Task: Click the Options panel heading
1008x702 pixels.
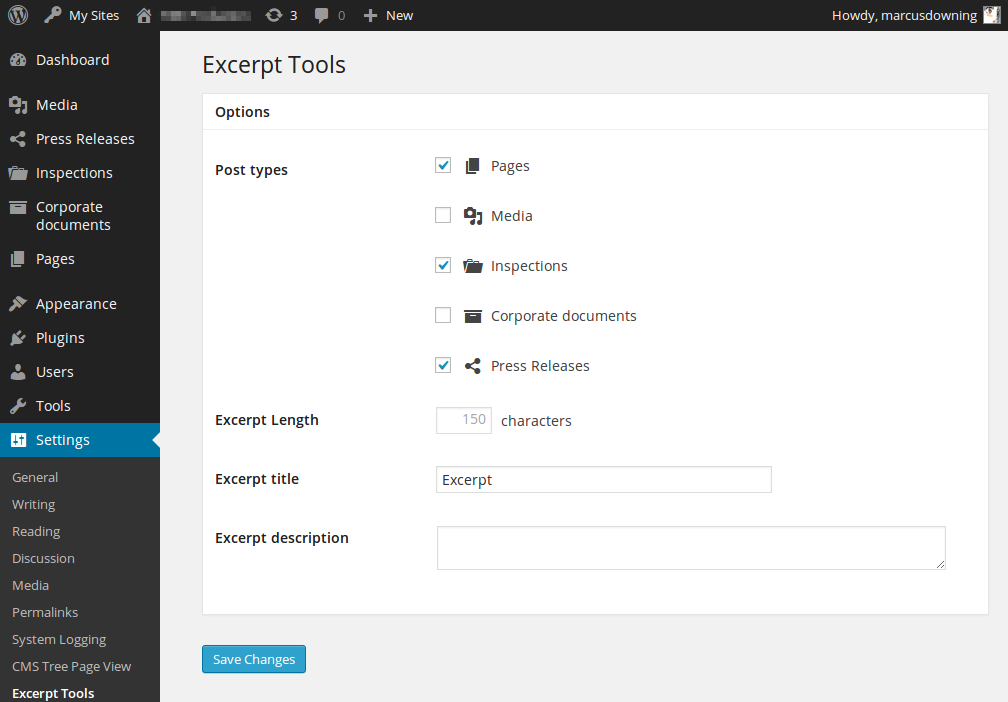Action: (242, 112)
